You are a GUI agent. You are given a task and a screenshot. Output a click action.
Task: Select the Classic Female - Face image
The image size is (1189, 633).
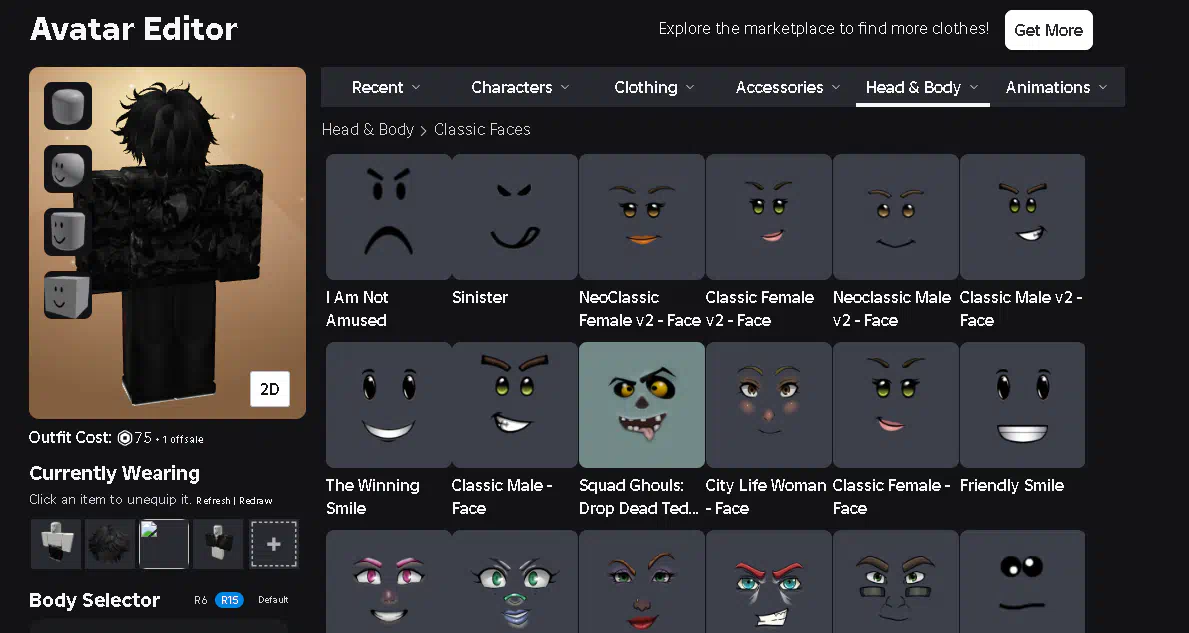point(896,405)
